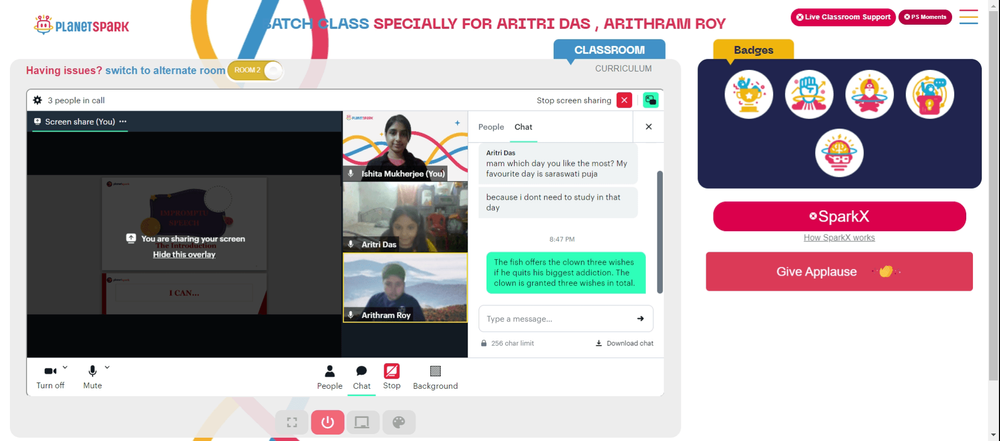Open the CURRICULUM tab
This screenshot has width=1000, height=441.
click(623, 68)
